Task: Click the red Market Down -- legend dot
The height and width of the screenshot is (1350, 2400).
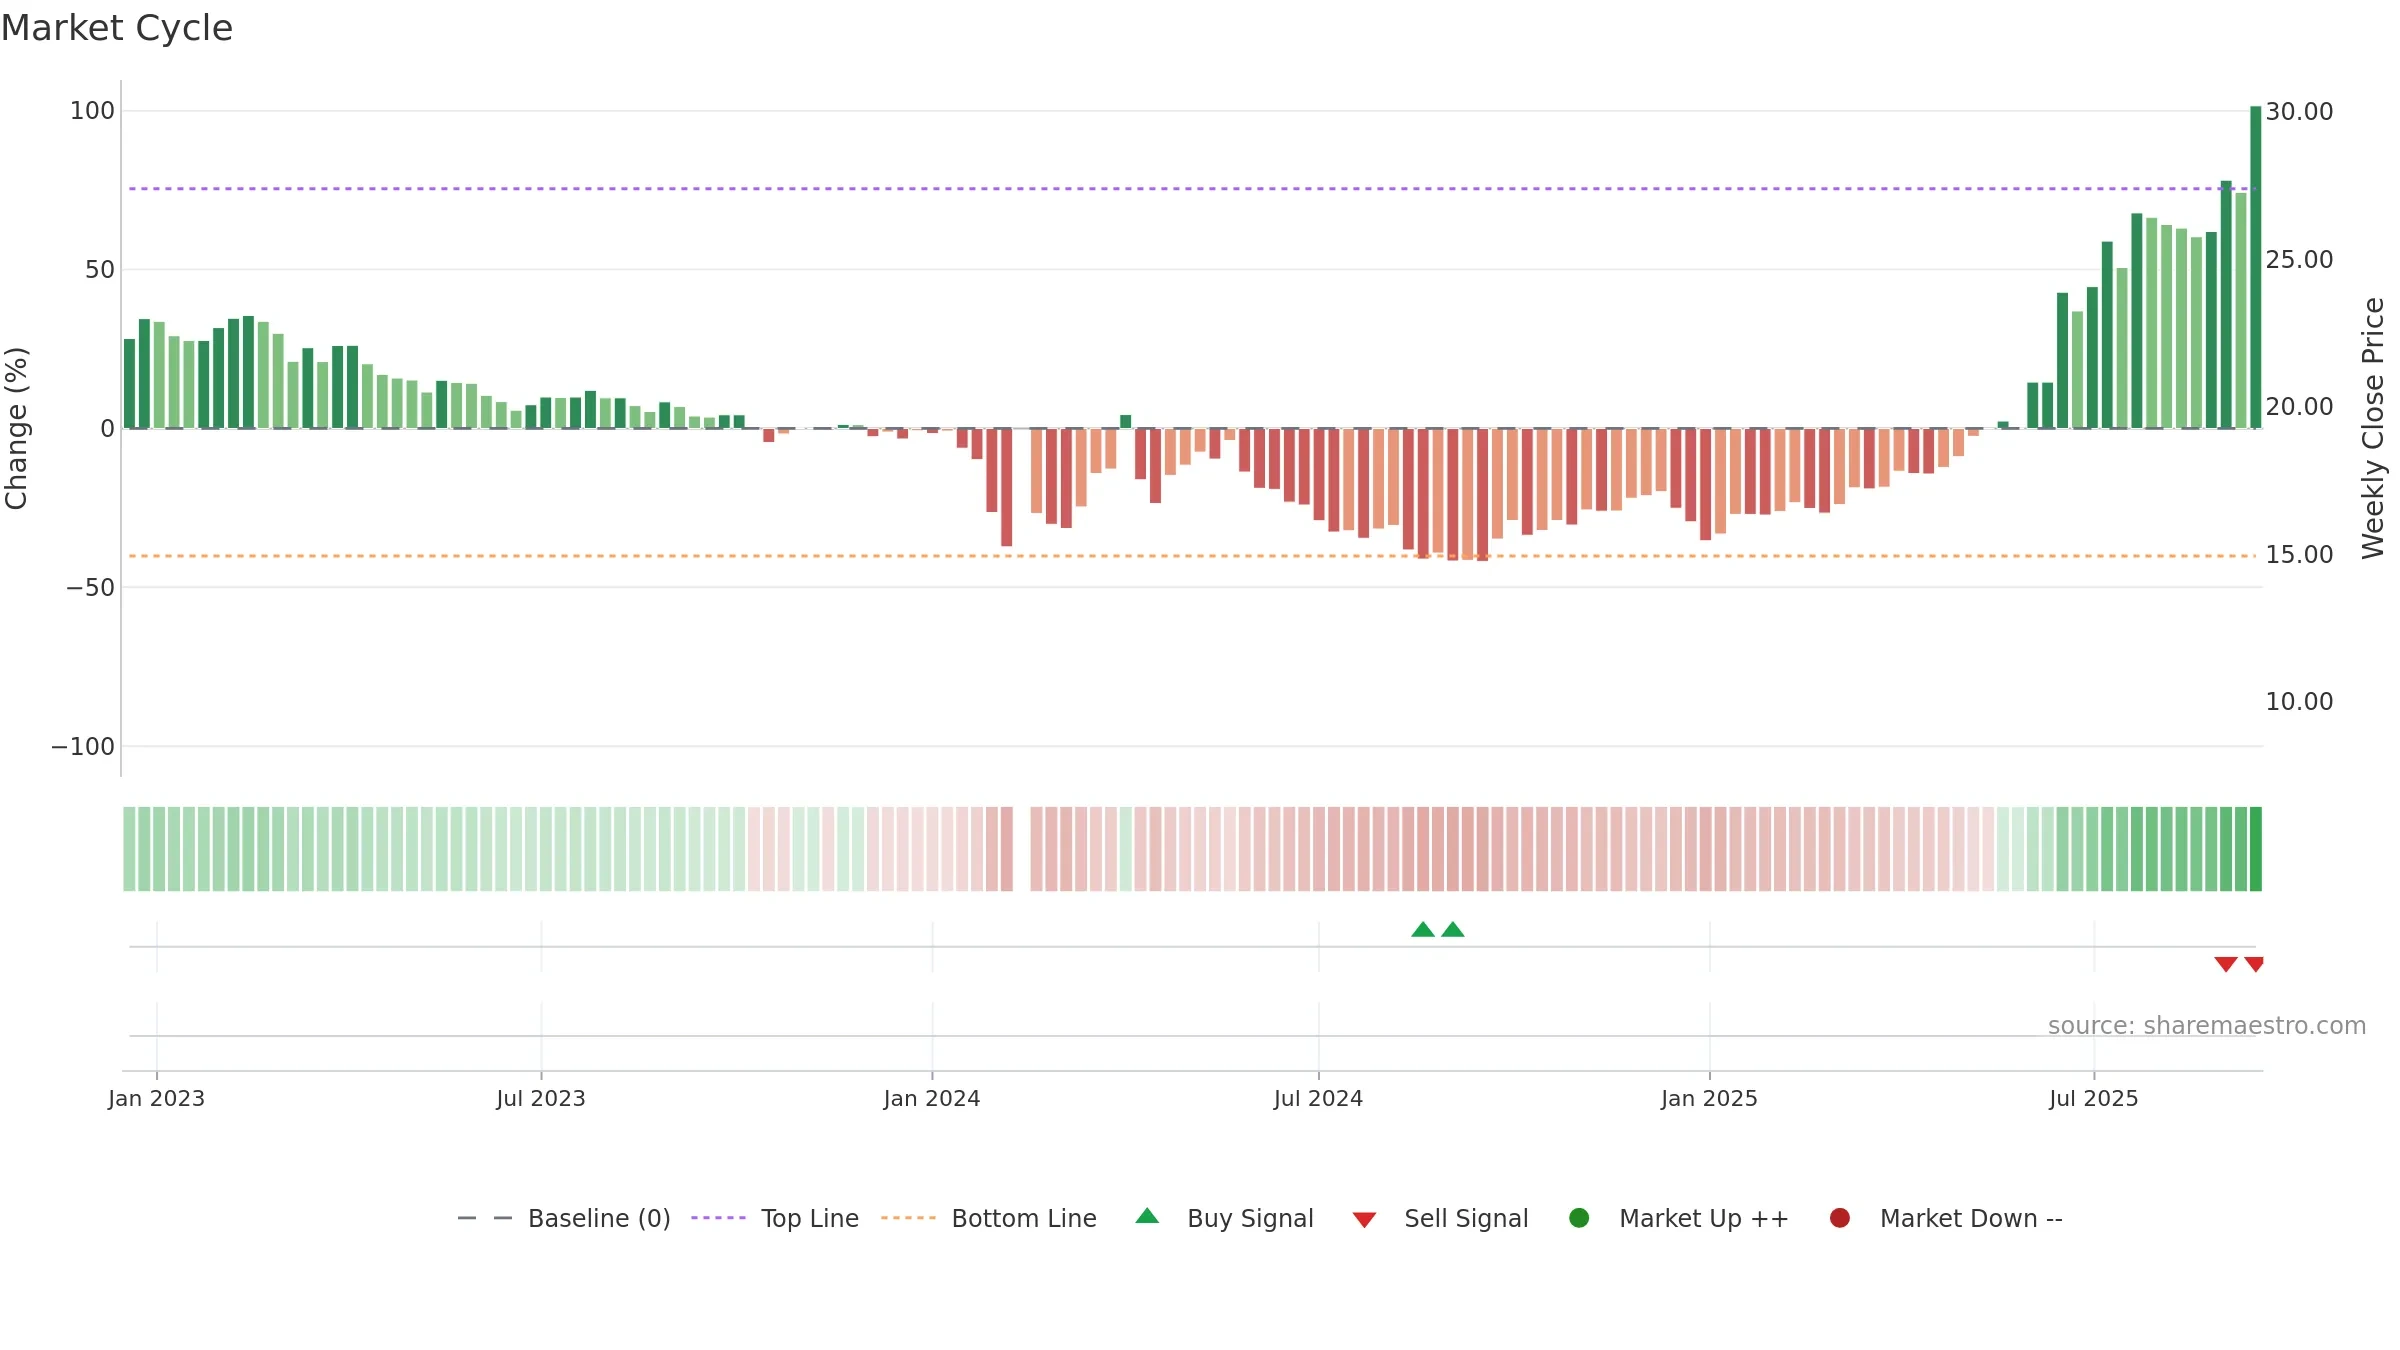Action: click(1839, 1218)
